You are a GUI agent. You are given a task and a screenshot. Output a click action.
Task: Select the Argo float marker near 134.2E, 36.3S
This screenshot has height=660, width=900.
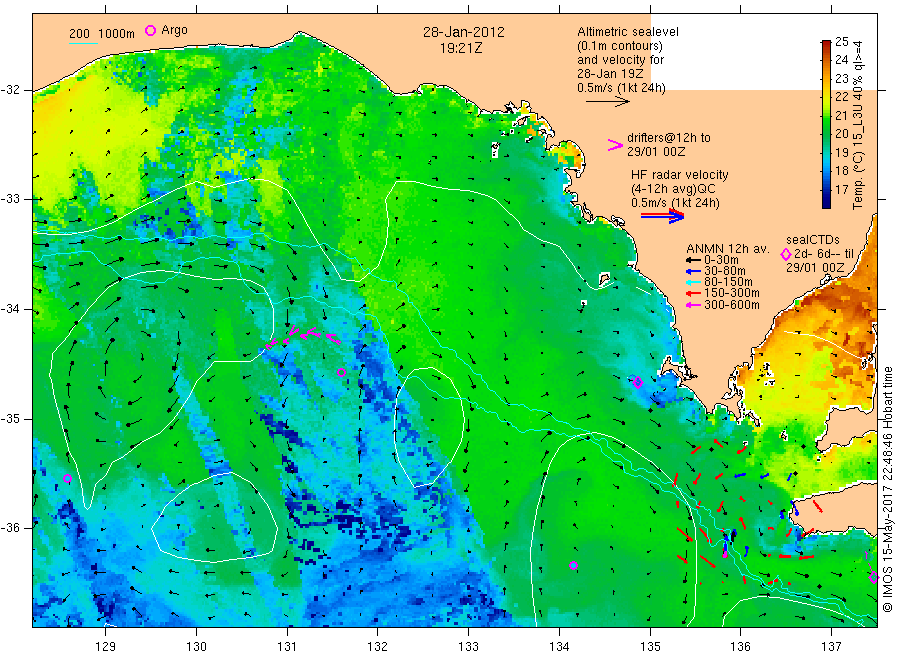[573, 565]
